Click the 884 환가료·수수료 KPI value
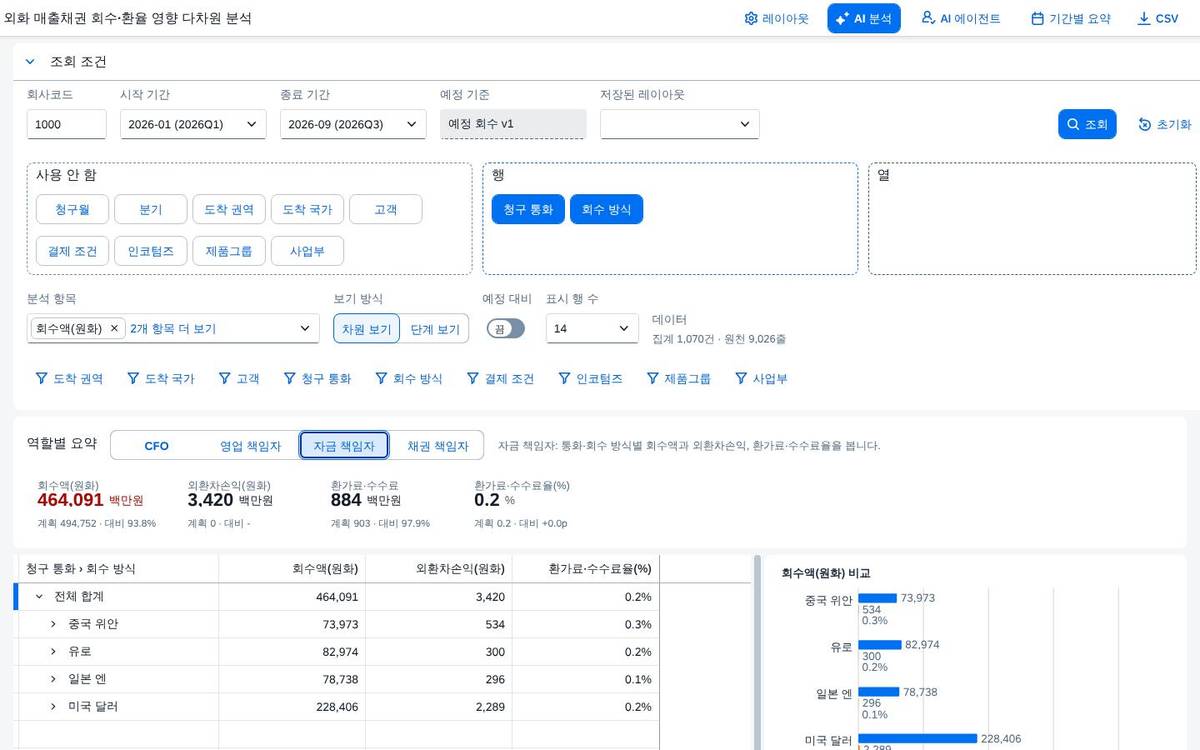The height and width of the screenshot is (750, 1200). (347, 500)
